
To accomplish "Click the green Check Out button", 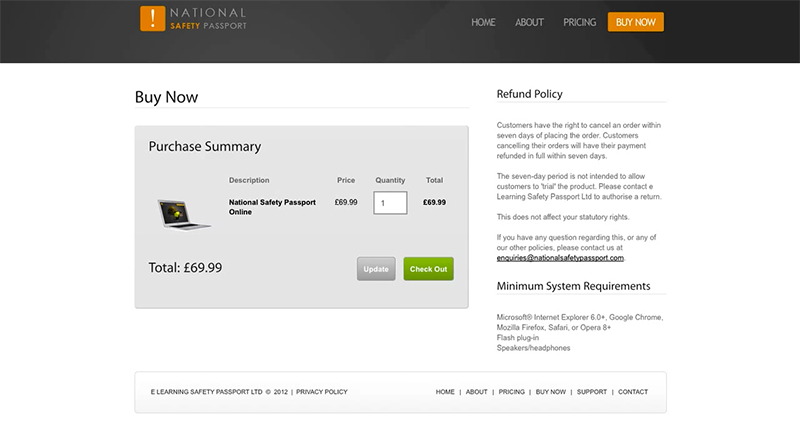I will point(428,269).
